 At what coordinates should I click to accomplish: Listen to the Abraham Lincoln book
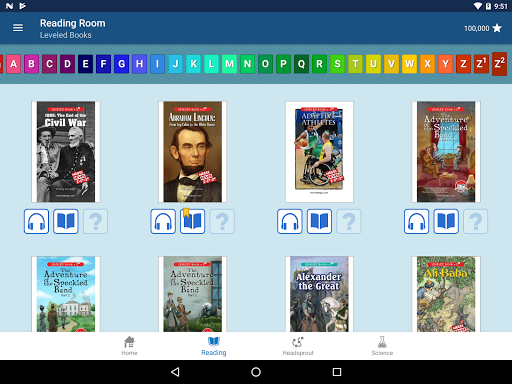pos(163,221)
